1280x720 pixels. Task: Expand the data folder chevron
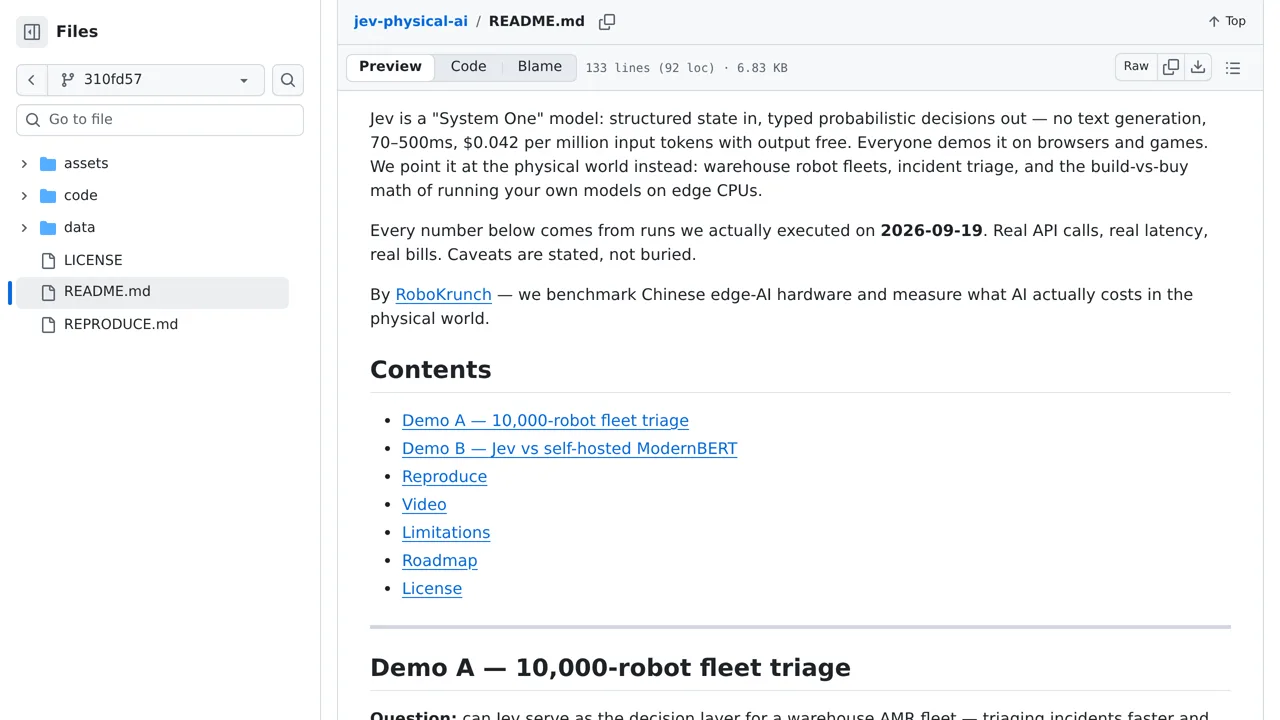(x=24, y=227)
